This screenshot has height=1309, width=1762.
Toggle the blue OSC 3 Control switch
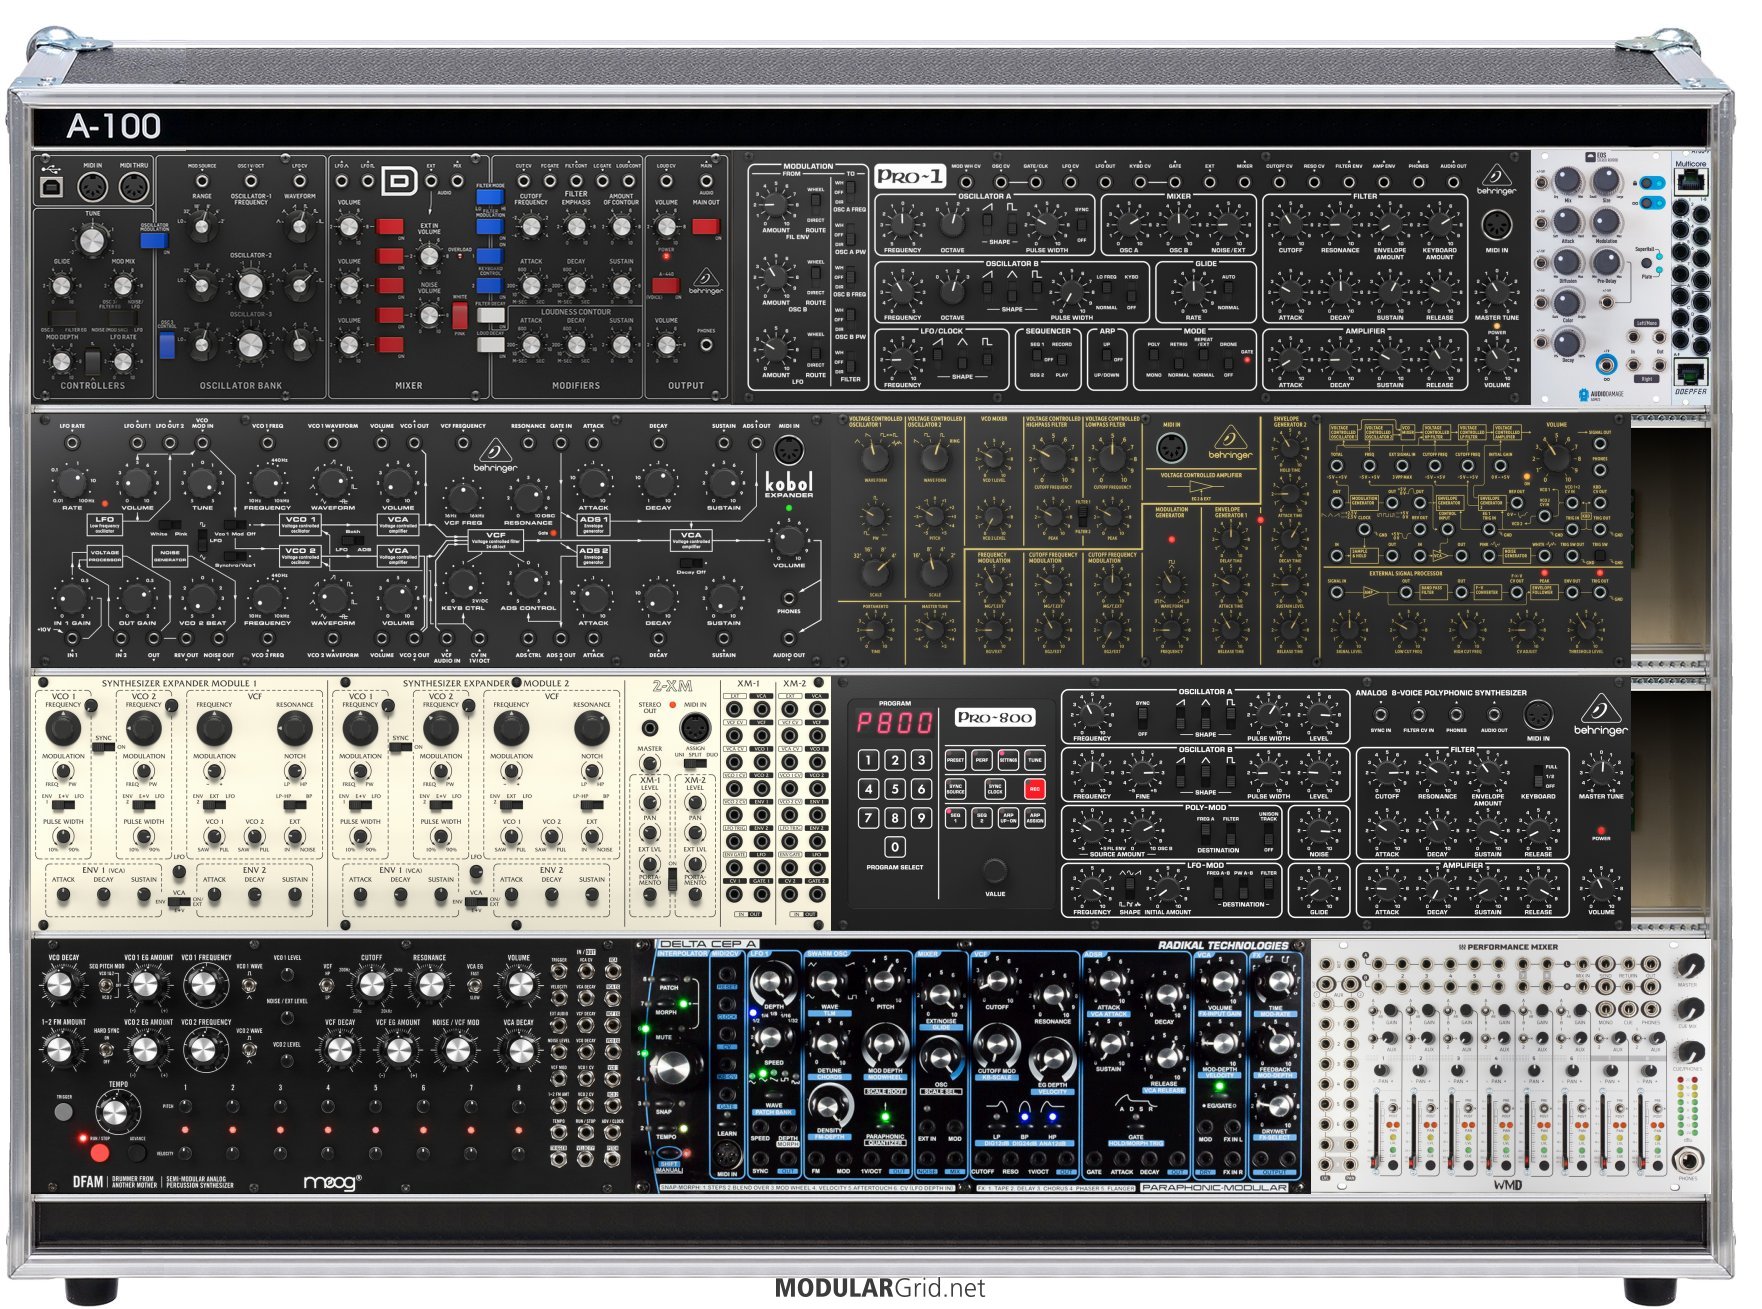point(167,345)
